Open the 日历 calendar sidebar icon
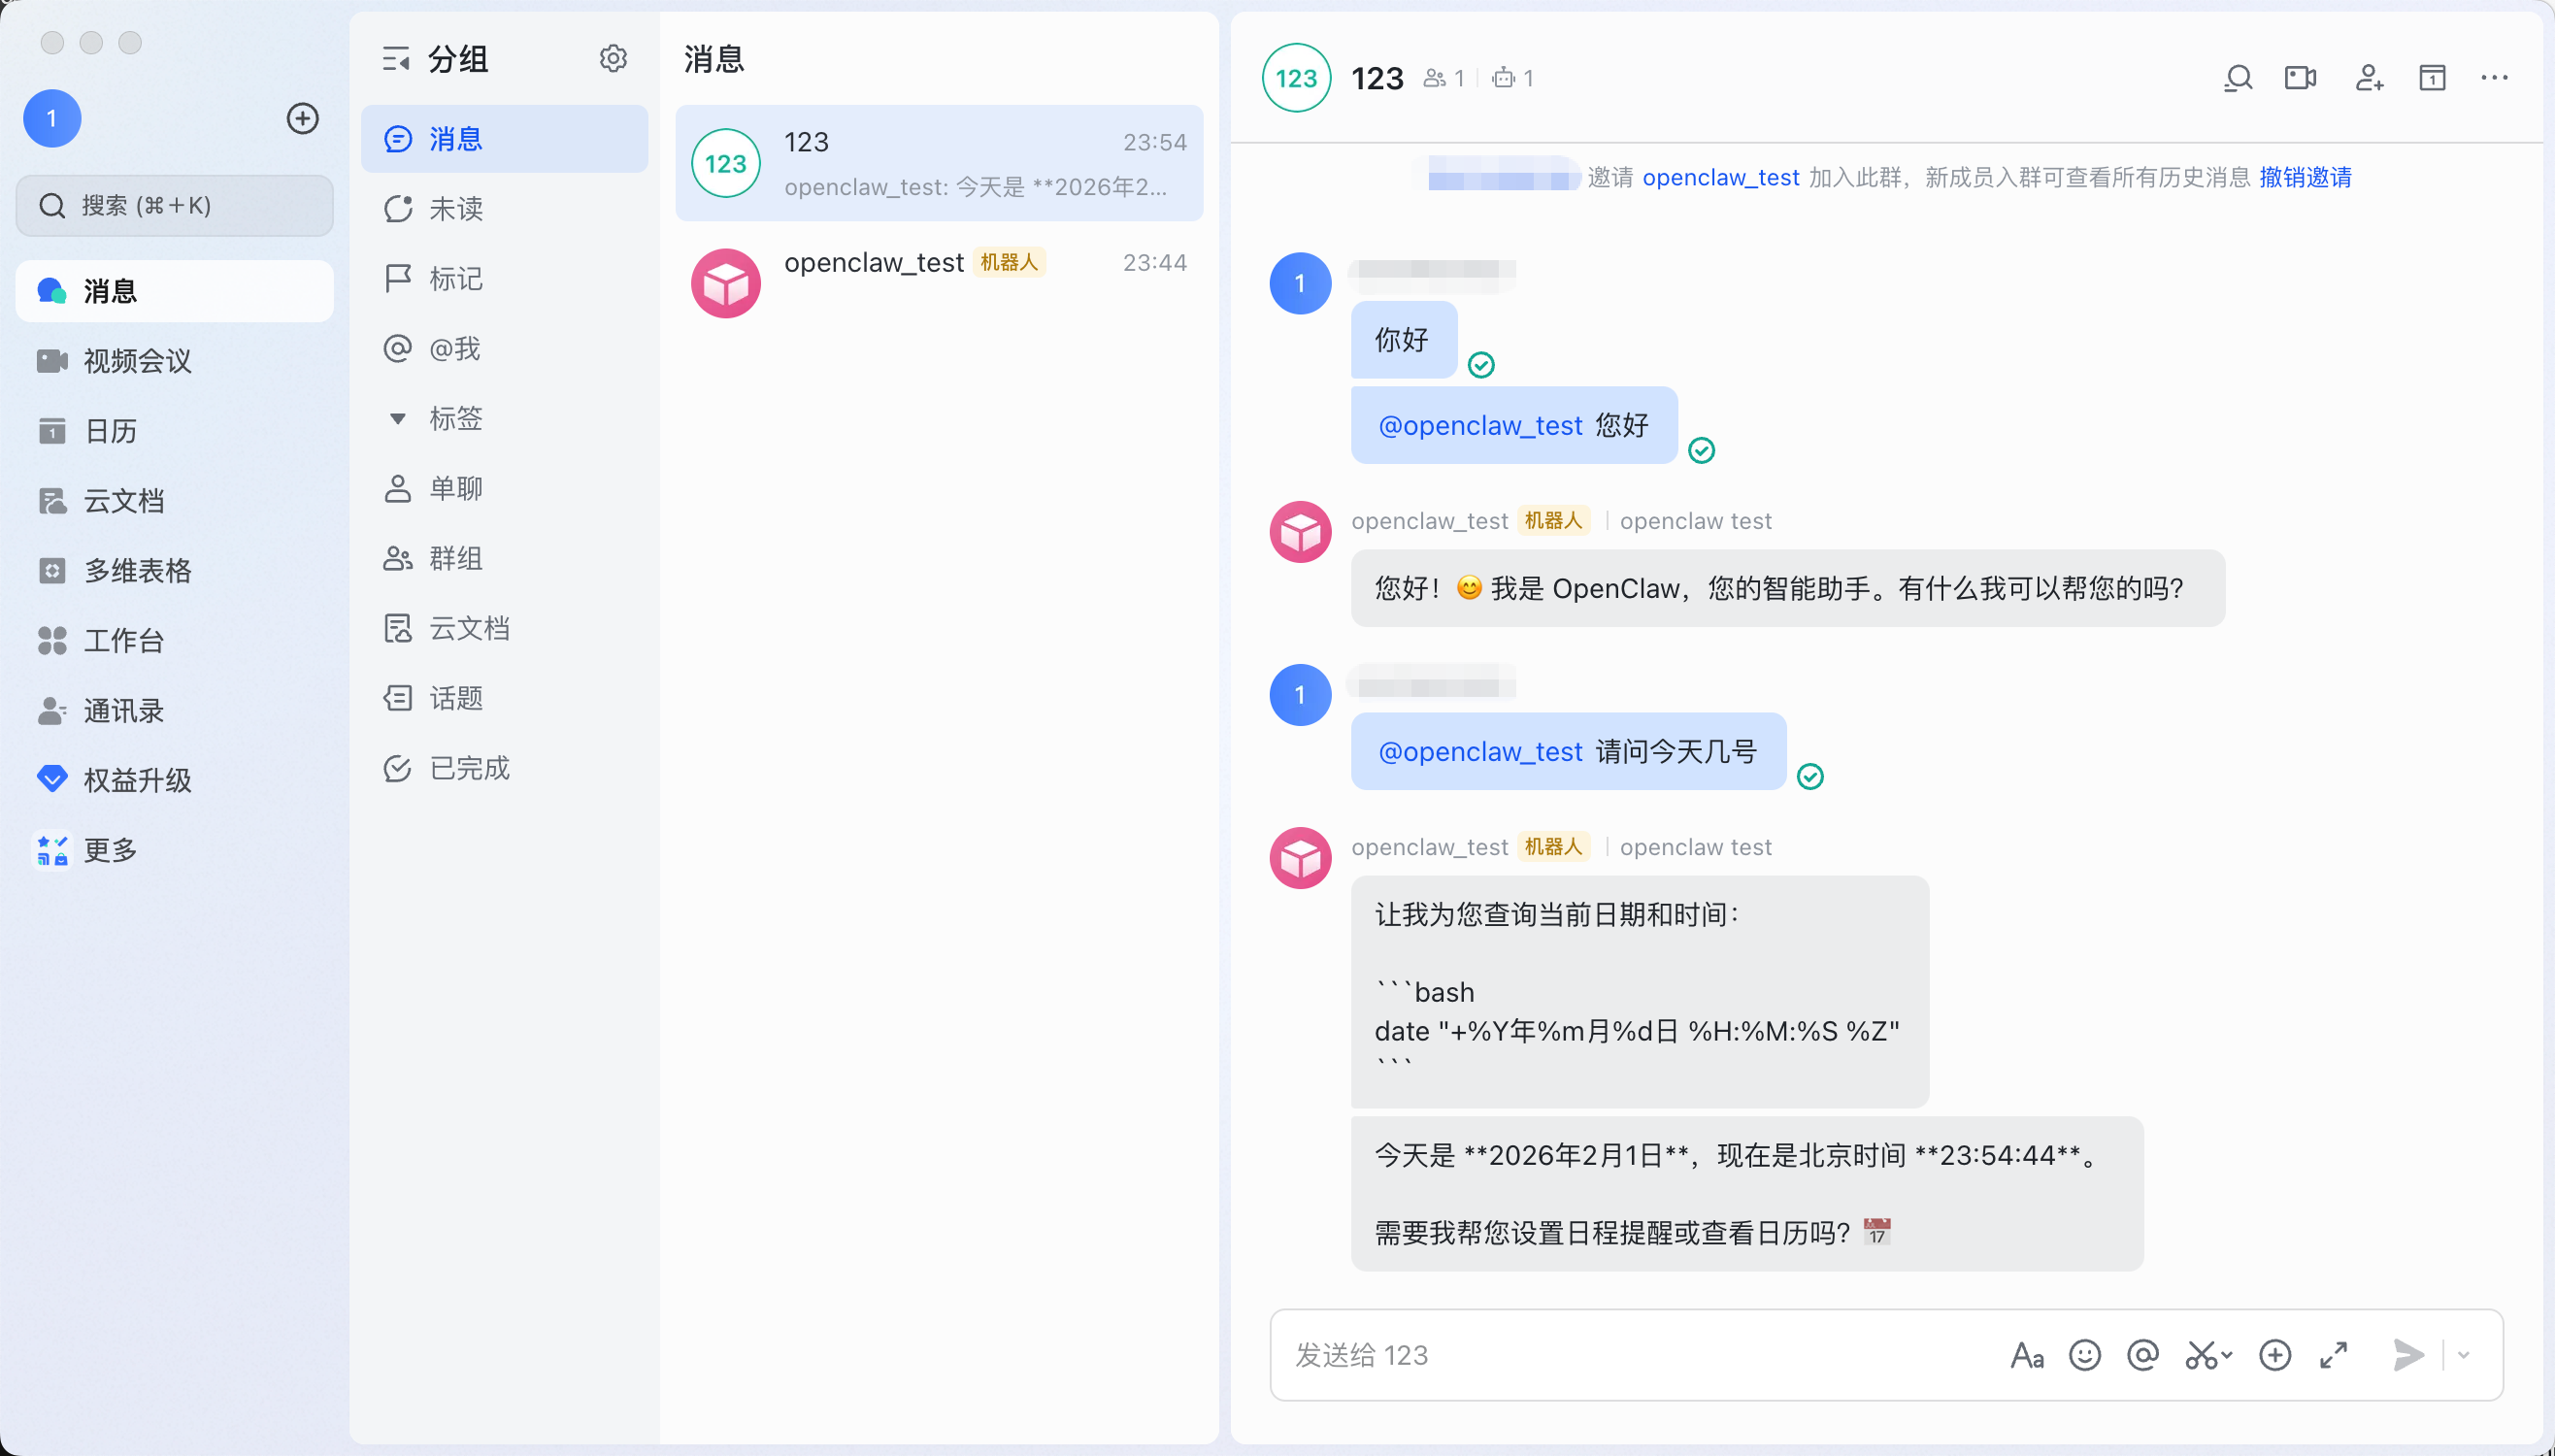This screenshot has width=2555, height=1456. 52,431
